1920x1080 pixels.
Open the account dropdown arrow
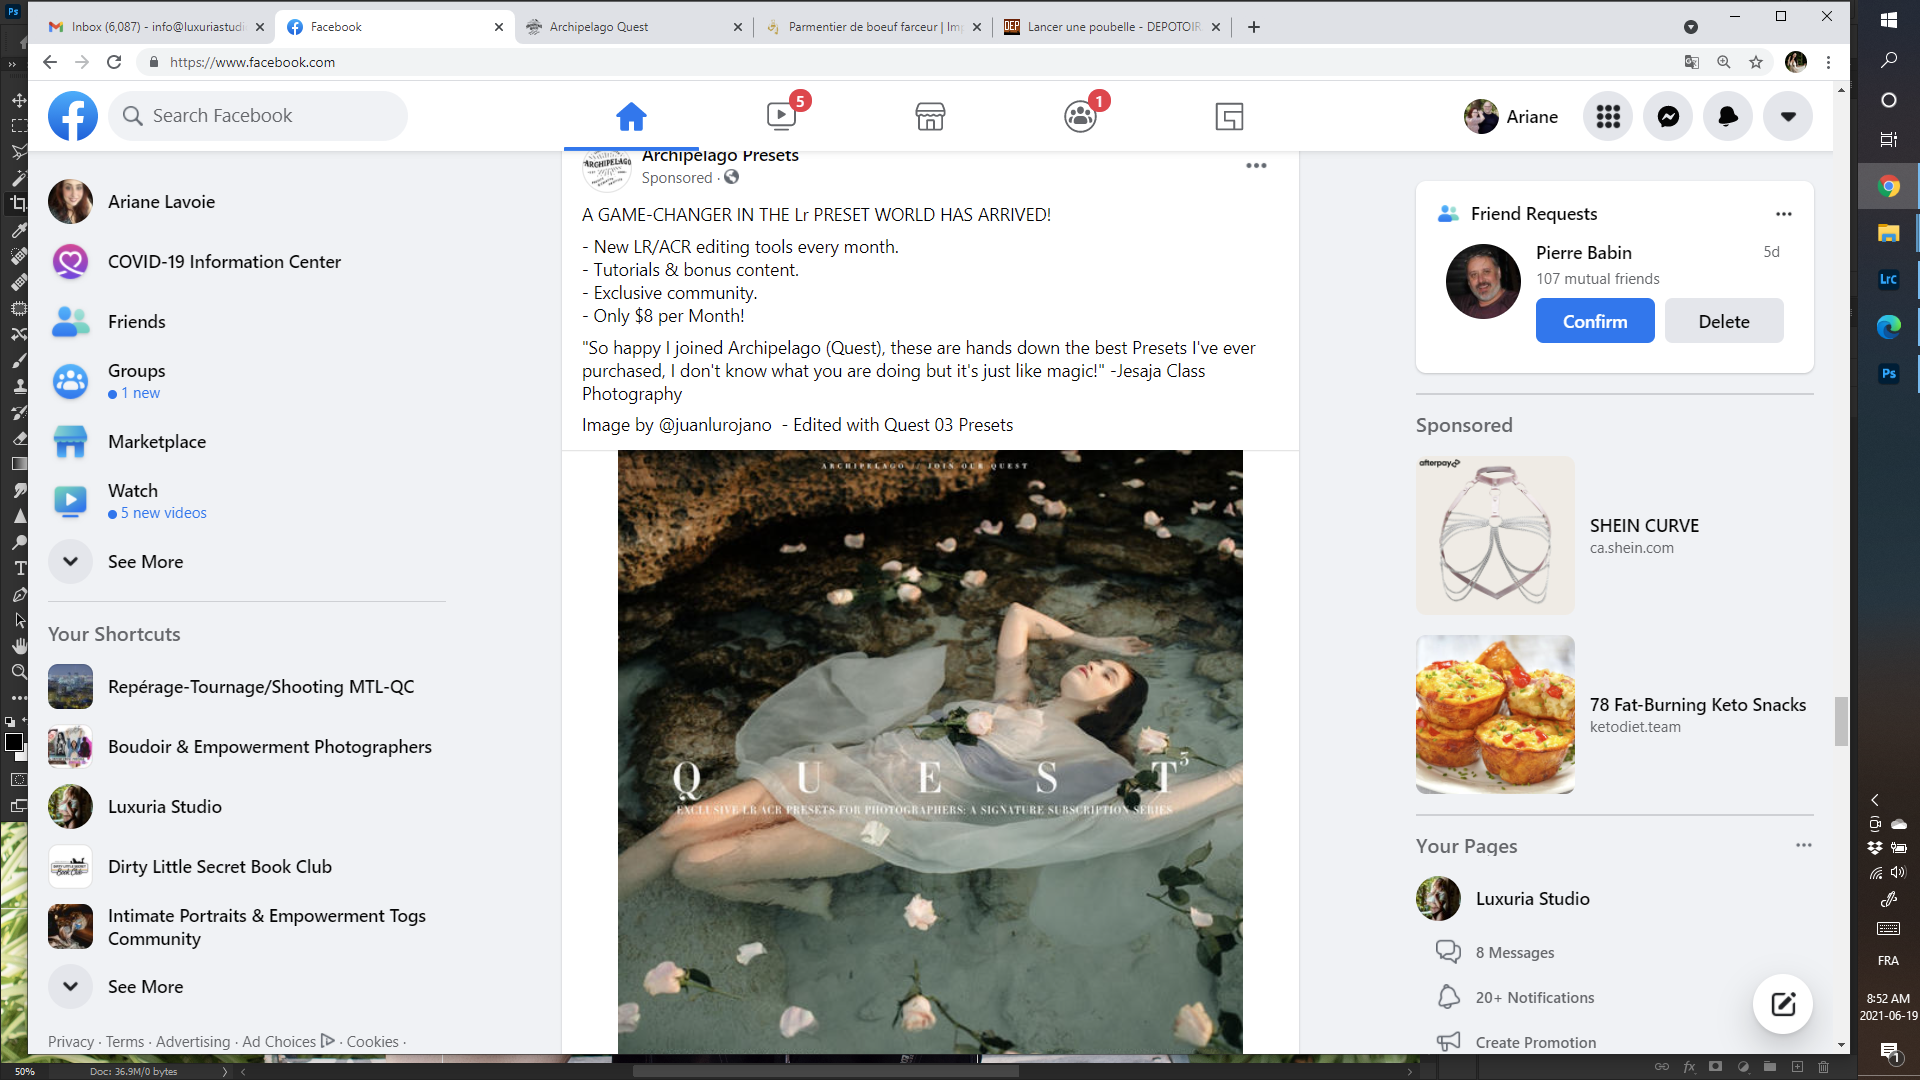tap(1788, 117)
